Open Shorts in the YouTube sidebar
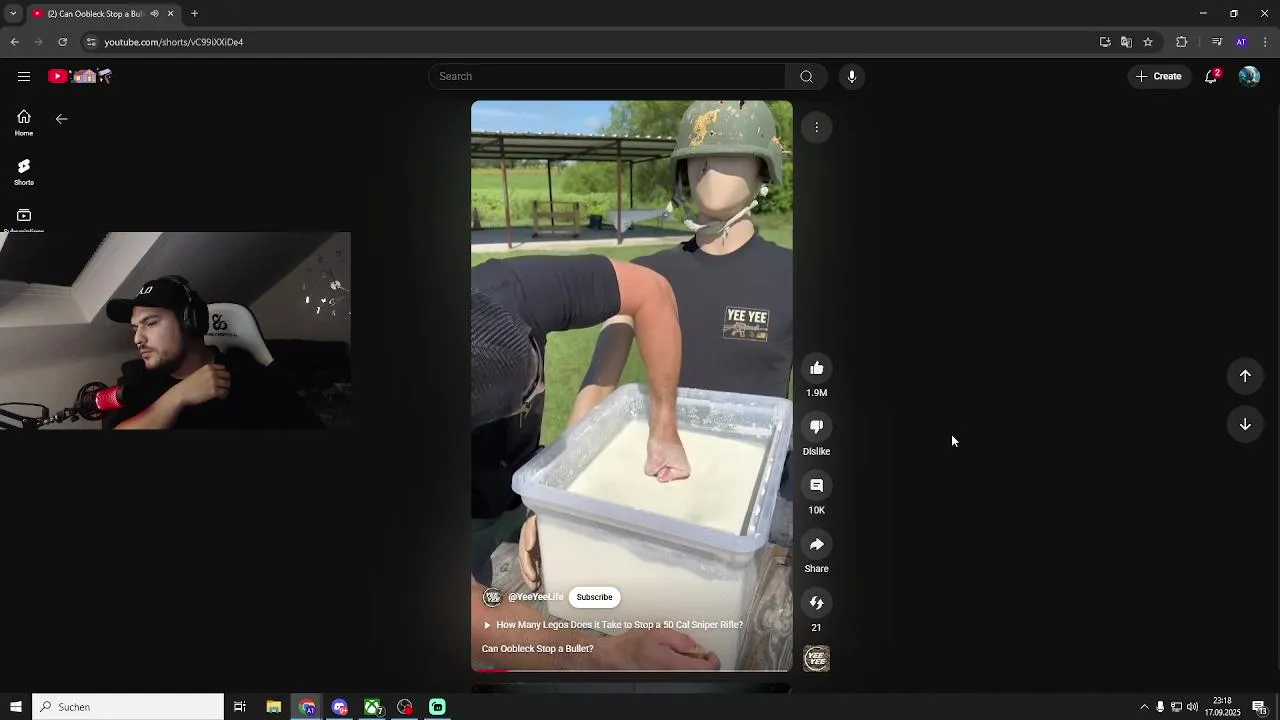Screen dimensions: 1280x720 point(24,172)
